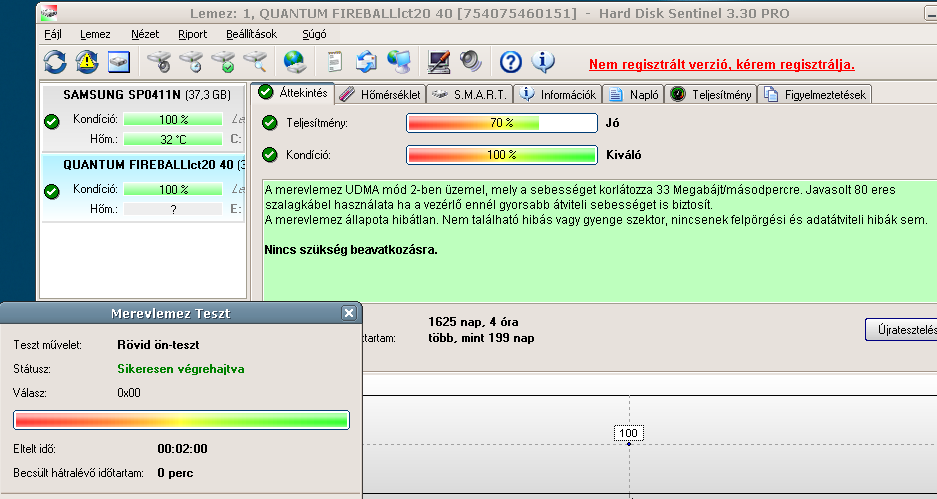
Task: Click the QUANTUM Kondíció 100 % bar
Action: (x=173, y=189)
